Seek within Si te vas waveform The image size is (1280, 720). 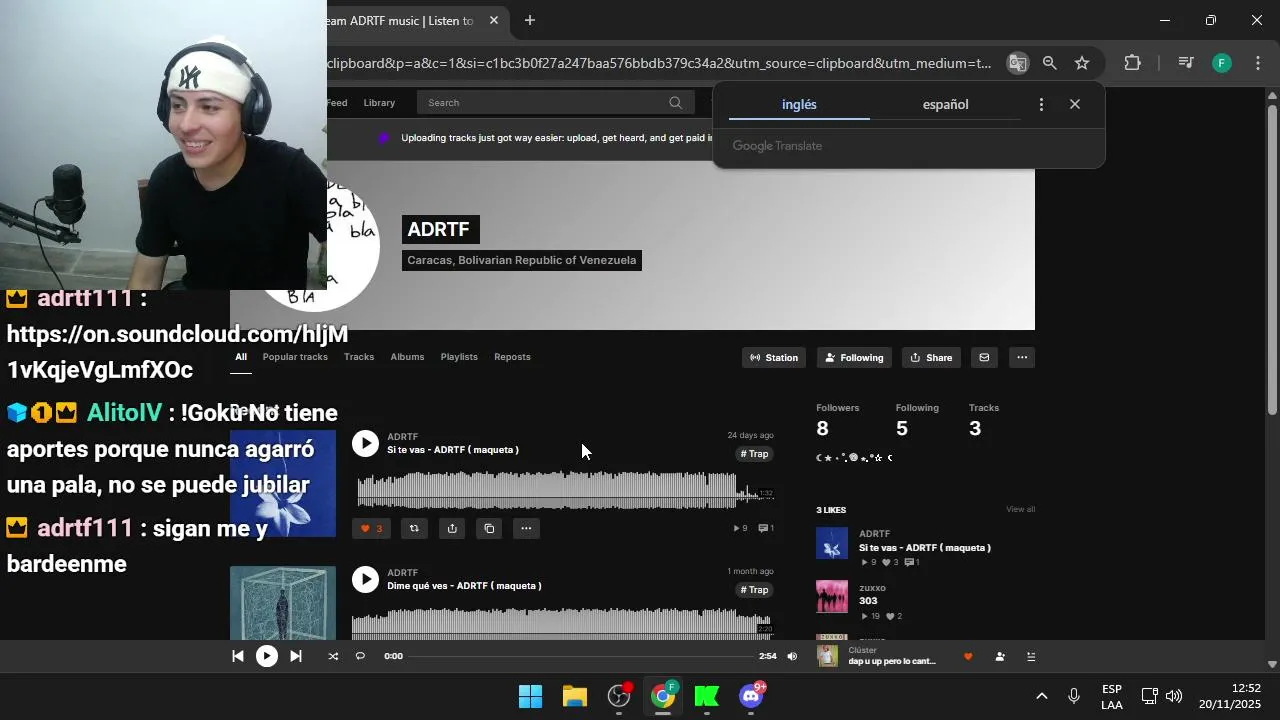tap(565, 490)
